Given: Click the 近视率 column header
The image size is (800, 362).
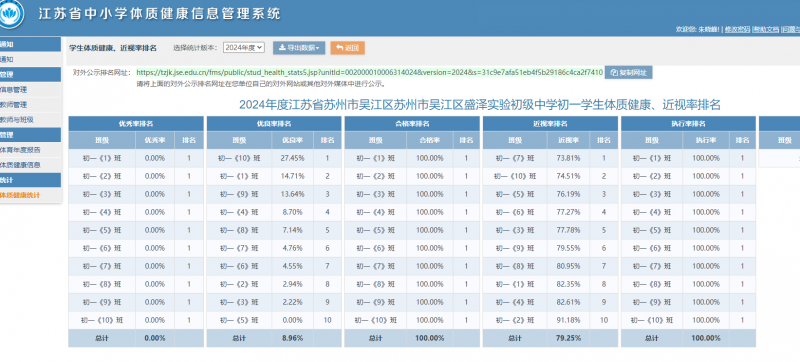Looking at the screenshot, I should [568, 140].
